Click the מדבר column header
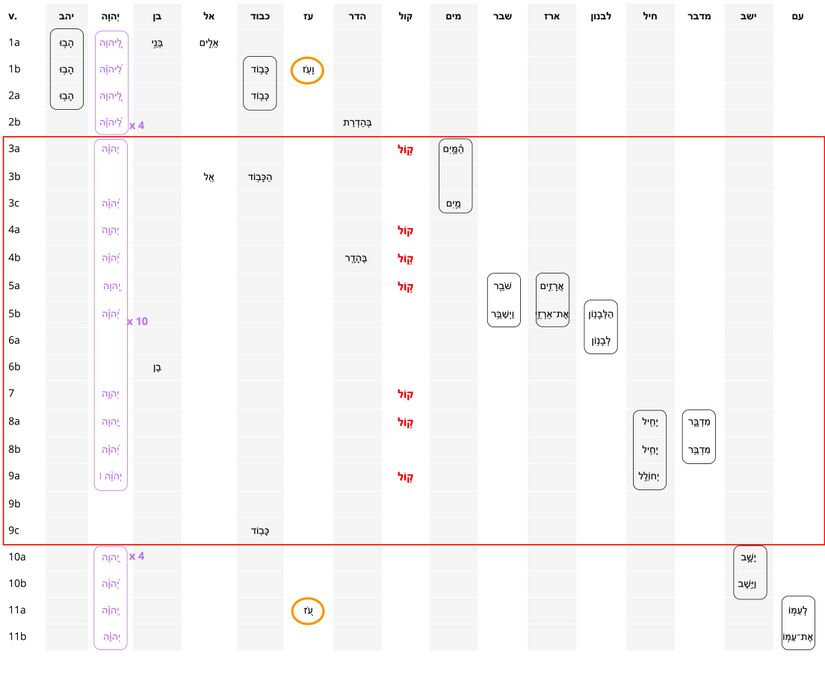 [x=699, y=16]
